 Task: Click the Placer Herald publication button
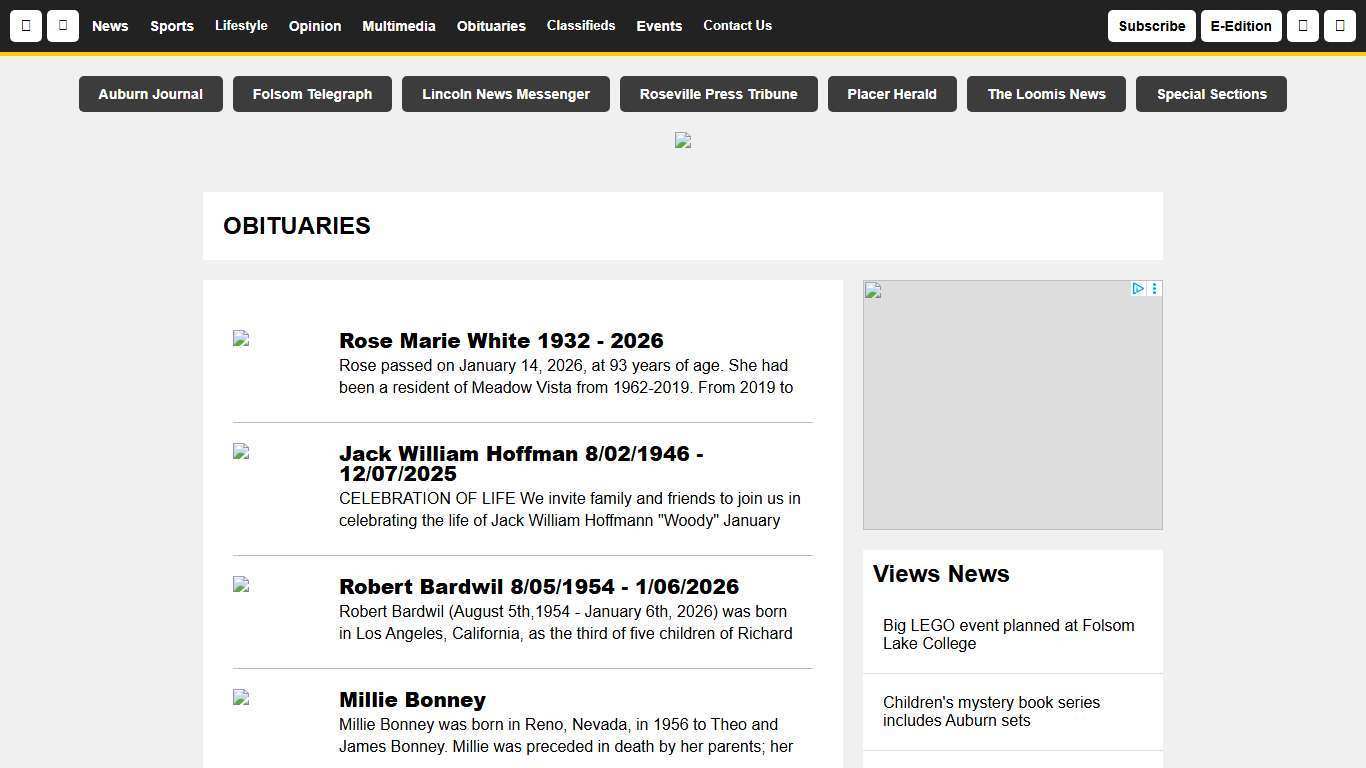(x=891, y=93)
